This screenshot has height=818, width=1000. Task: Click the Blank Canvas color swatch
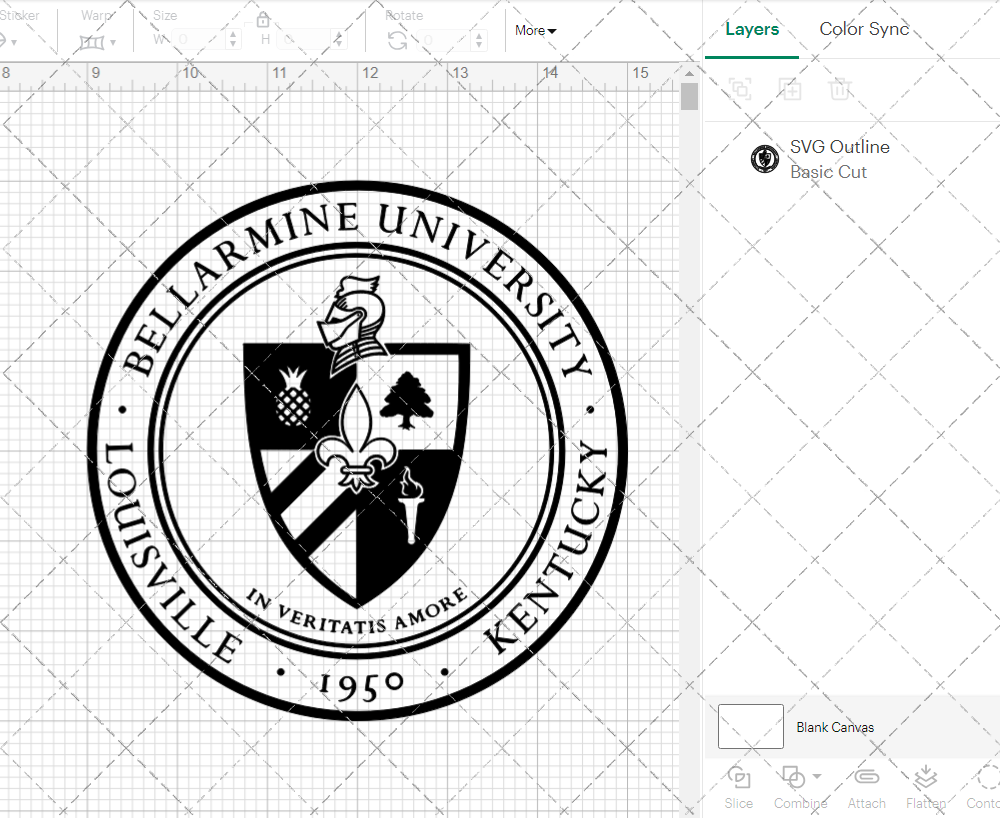coord(750,727)
